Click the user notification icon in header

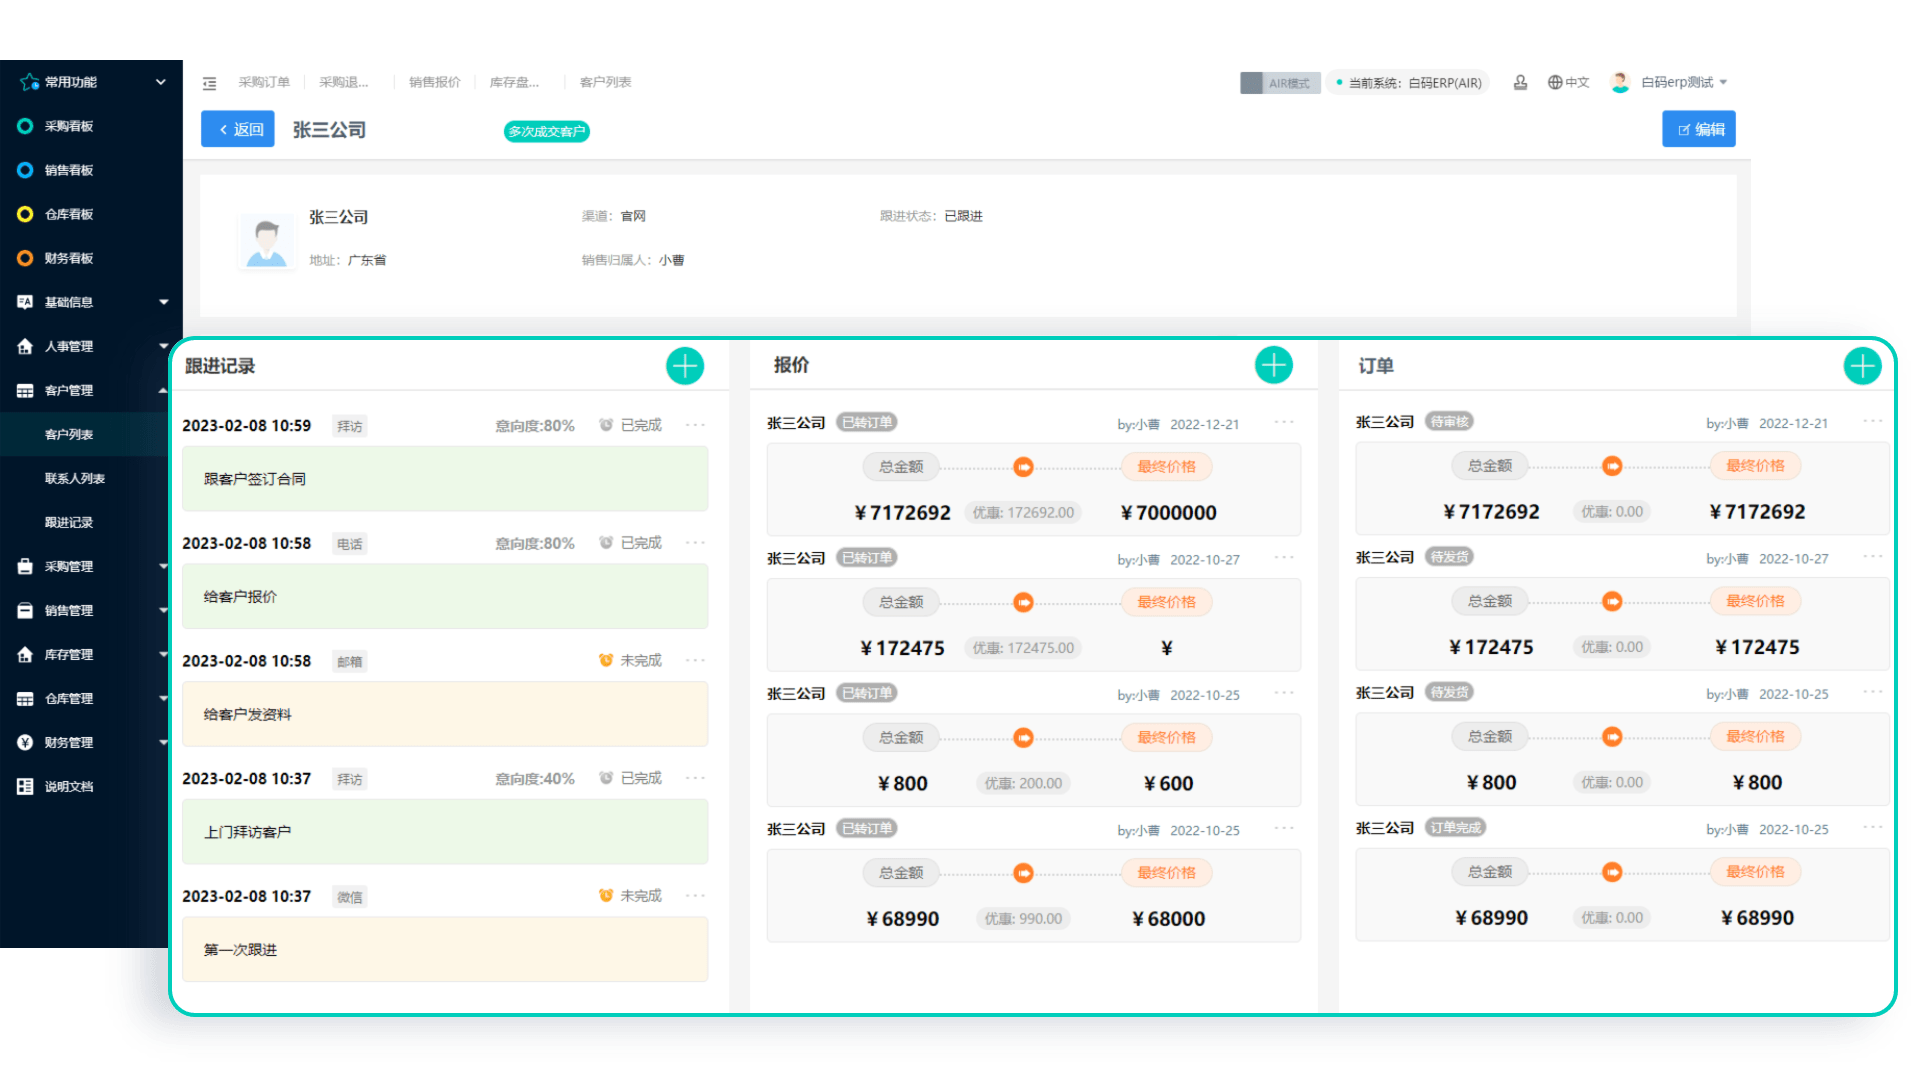1520,82
